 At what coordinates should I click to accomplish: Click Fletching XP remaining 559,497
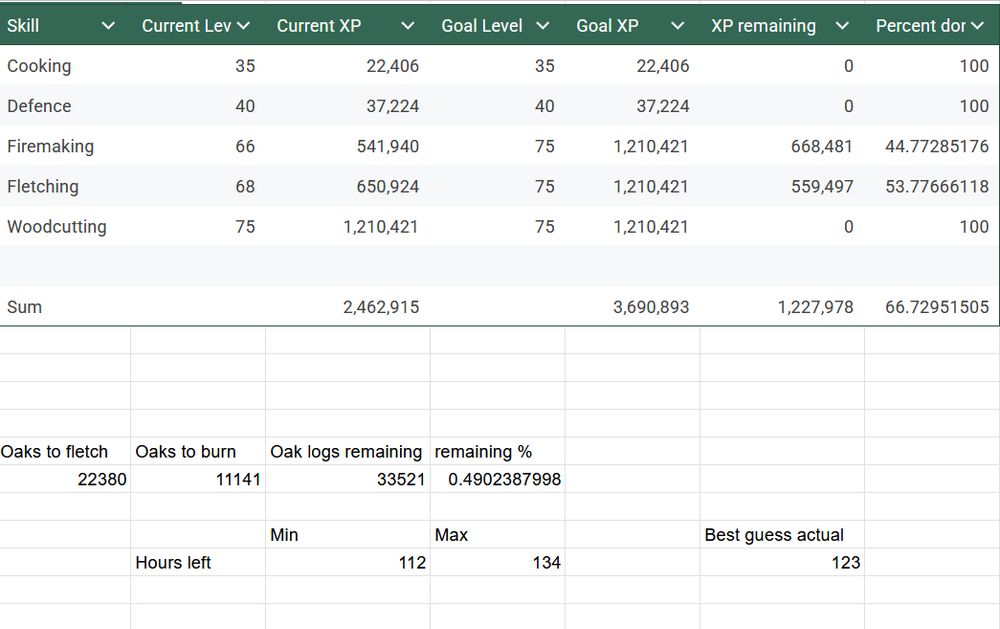click(821, 186)
